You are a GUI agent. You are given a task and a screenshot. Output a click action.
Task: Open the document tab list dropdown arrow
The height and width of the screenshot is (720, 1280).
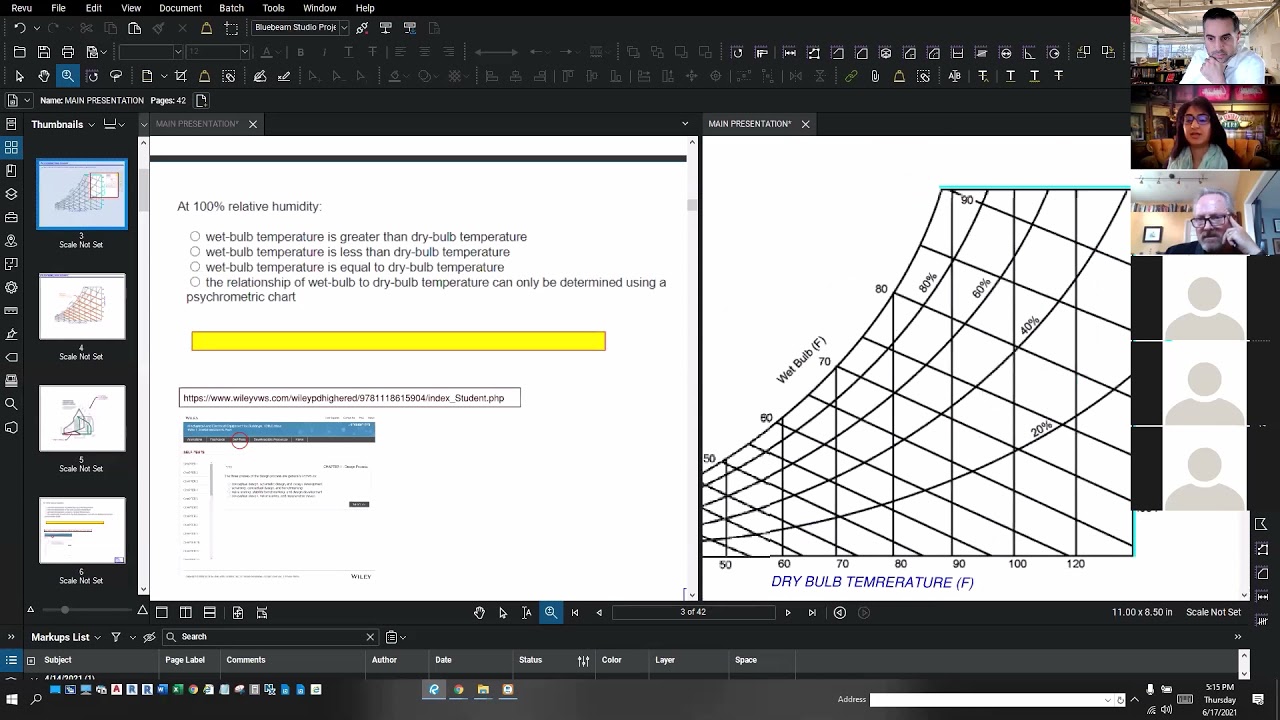point(685,124)
